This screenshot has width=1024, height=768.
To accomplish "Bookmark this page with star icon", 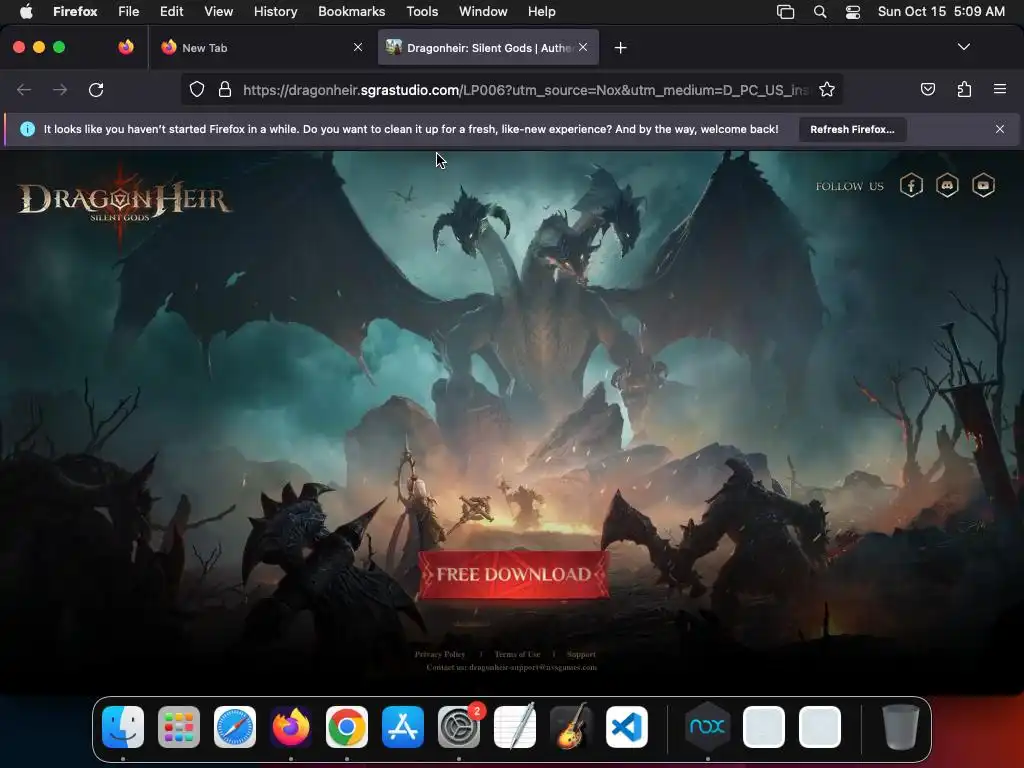I will (827, 89).
